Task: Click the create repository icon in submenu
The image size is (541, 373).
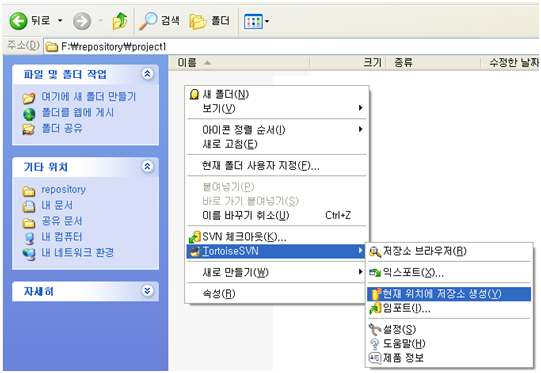Action: pos(376,294)
